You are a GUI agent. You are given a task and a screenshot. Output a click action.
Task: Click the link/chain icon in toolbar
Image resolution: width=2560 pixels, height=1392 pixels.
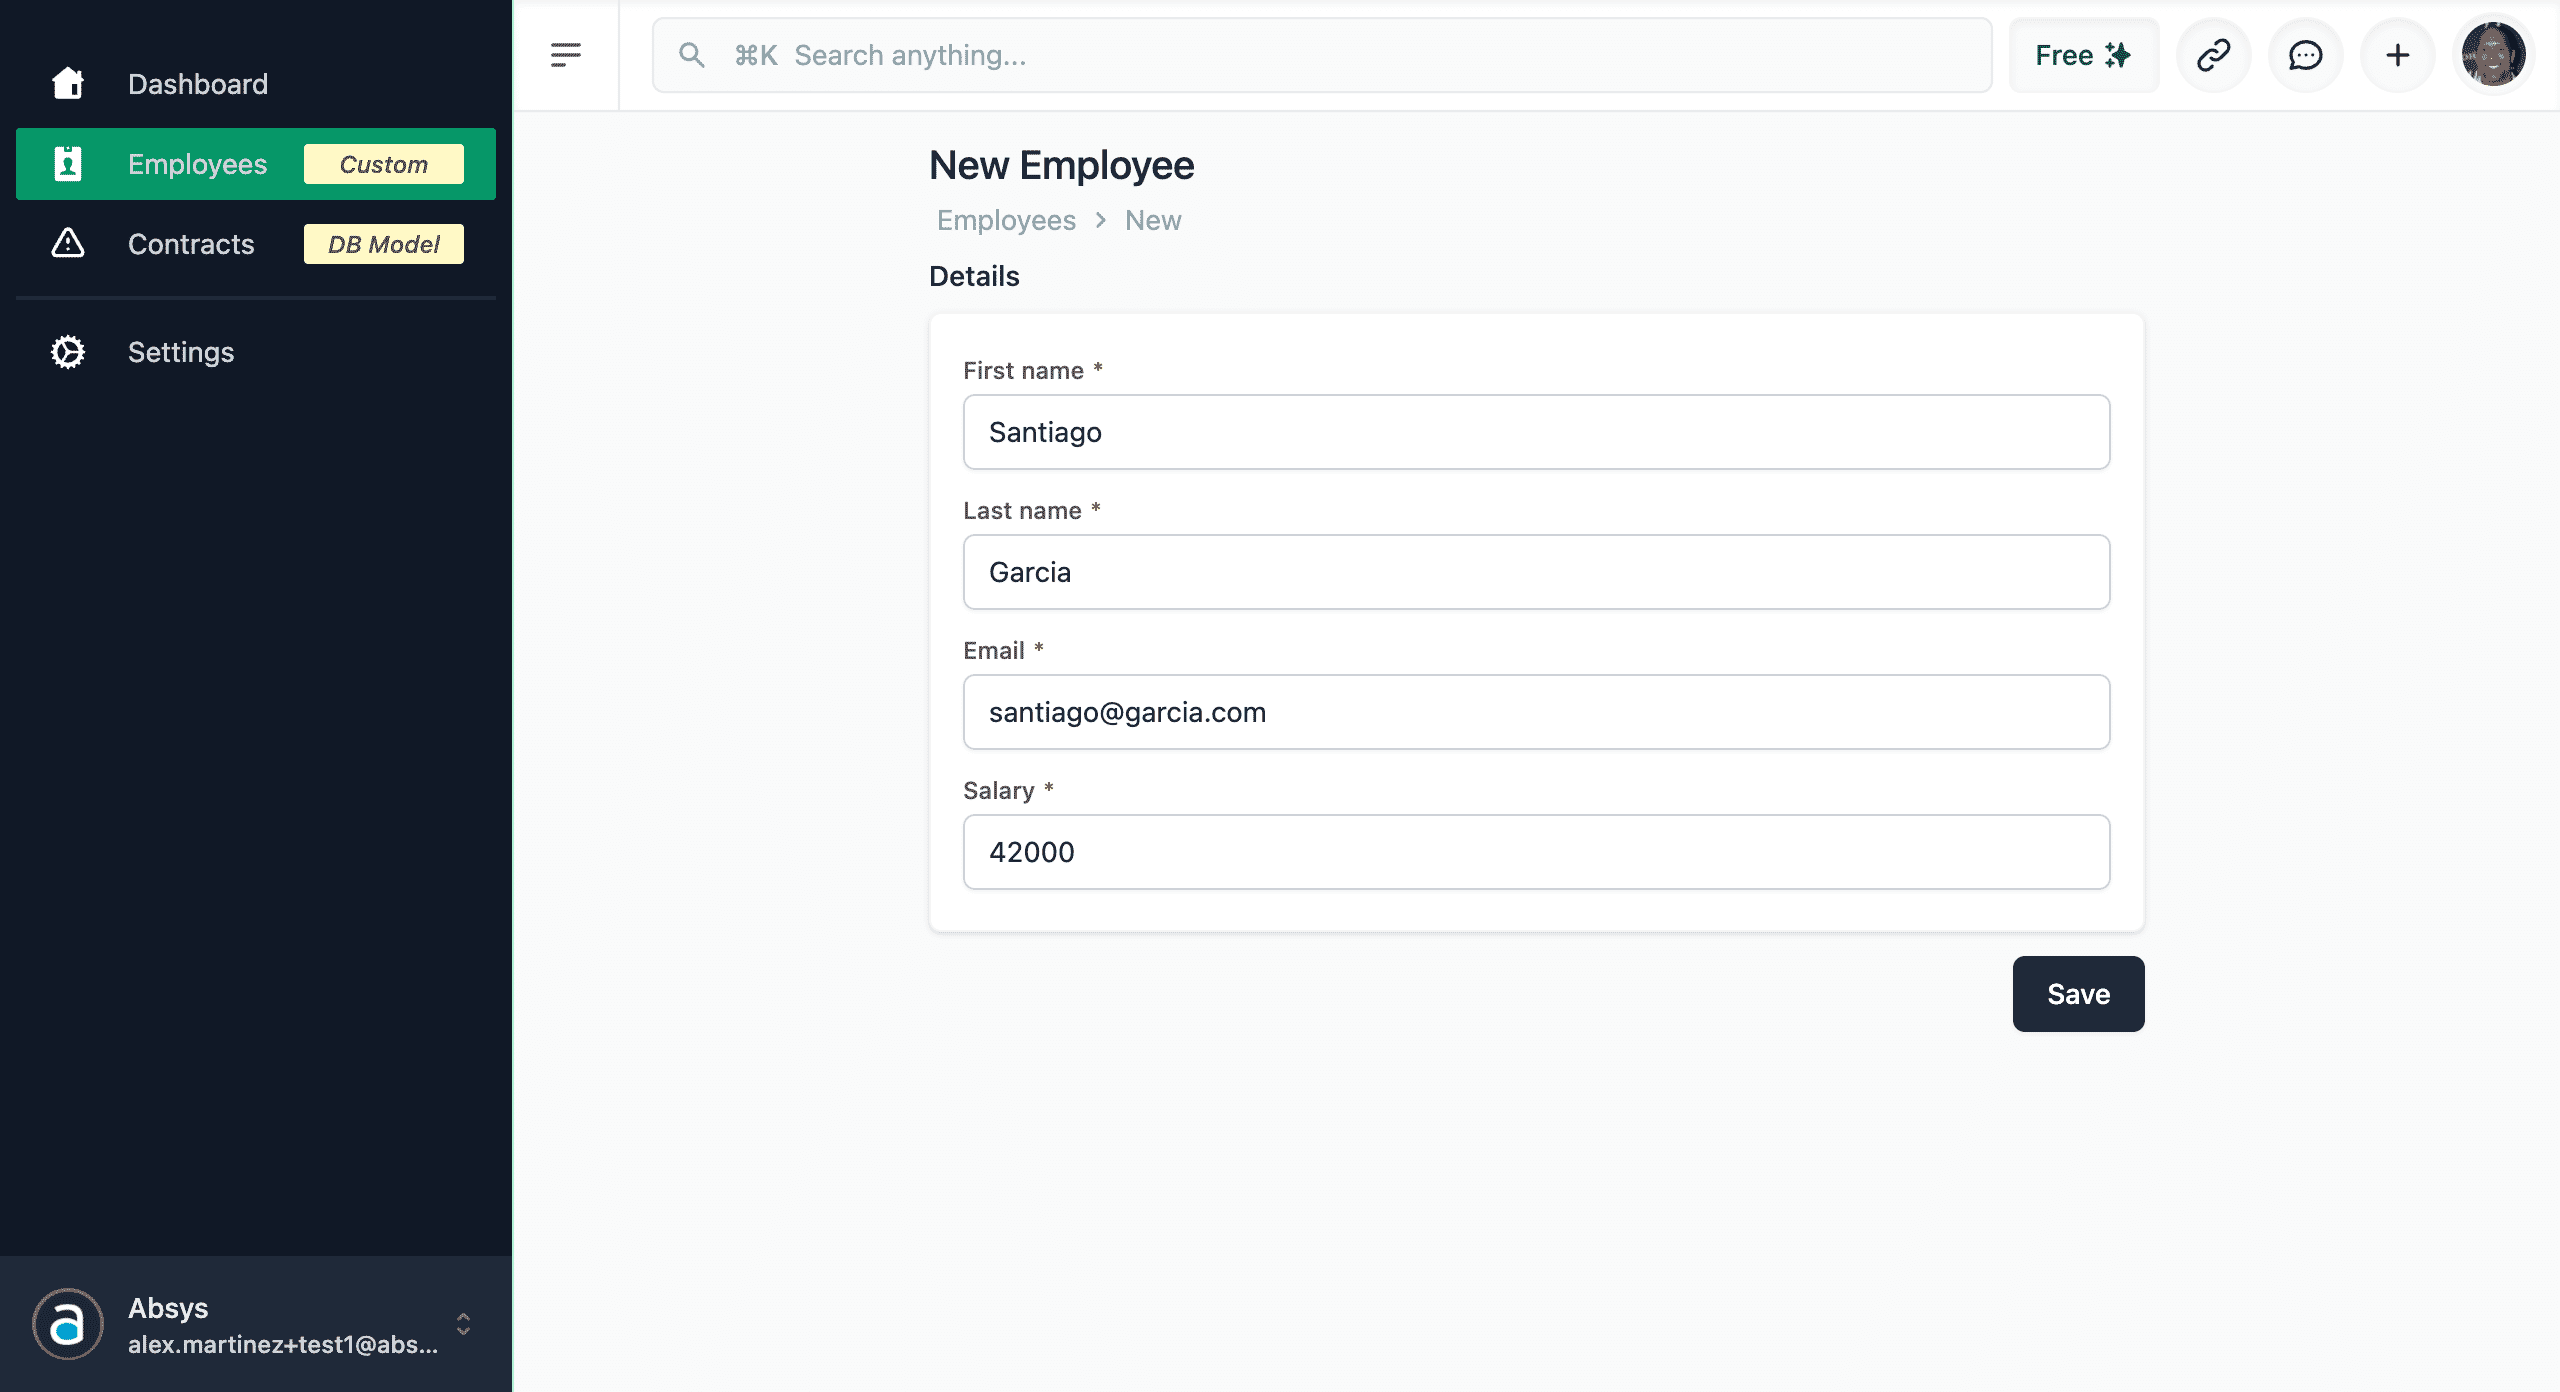[x=2210, y=55]
